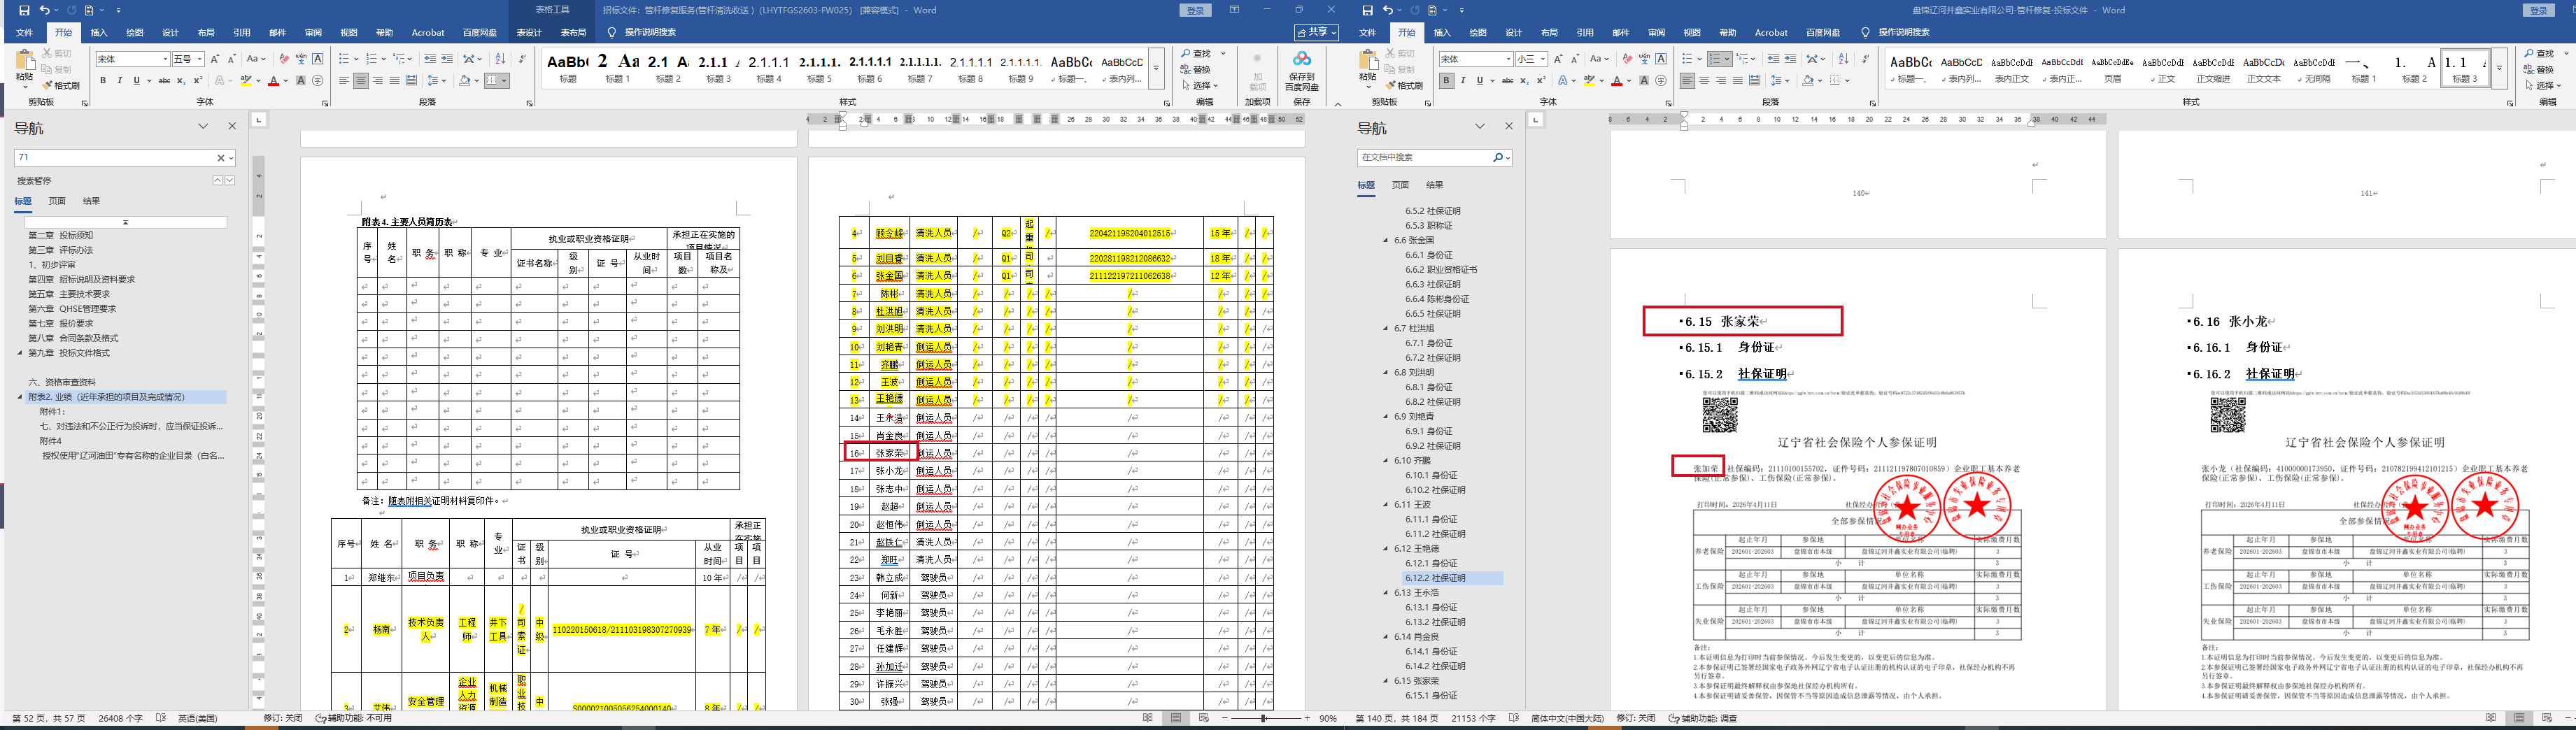Open font name dropdown in left window

coord(165,59)
